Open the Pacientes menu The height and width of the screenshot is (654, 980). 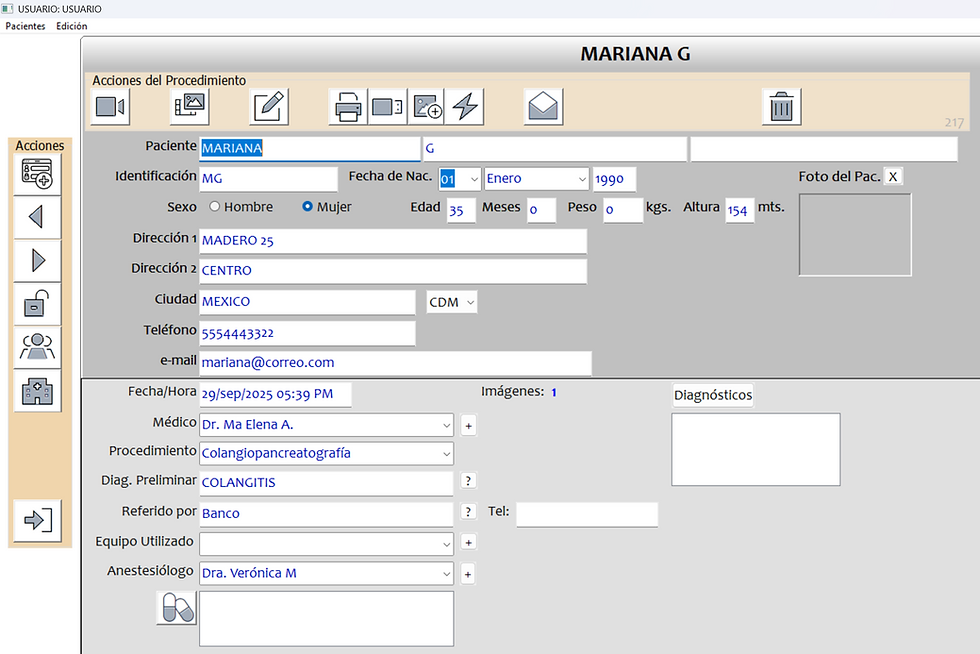[26, 26]
